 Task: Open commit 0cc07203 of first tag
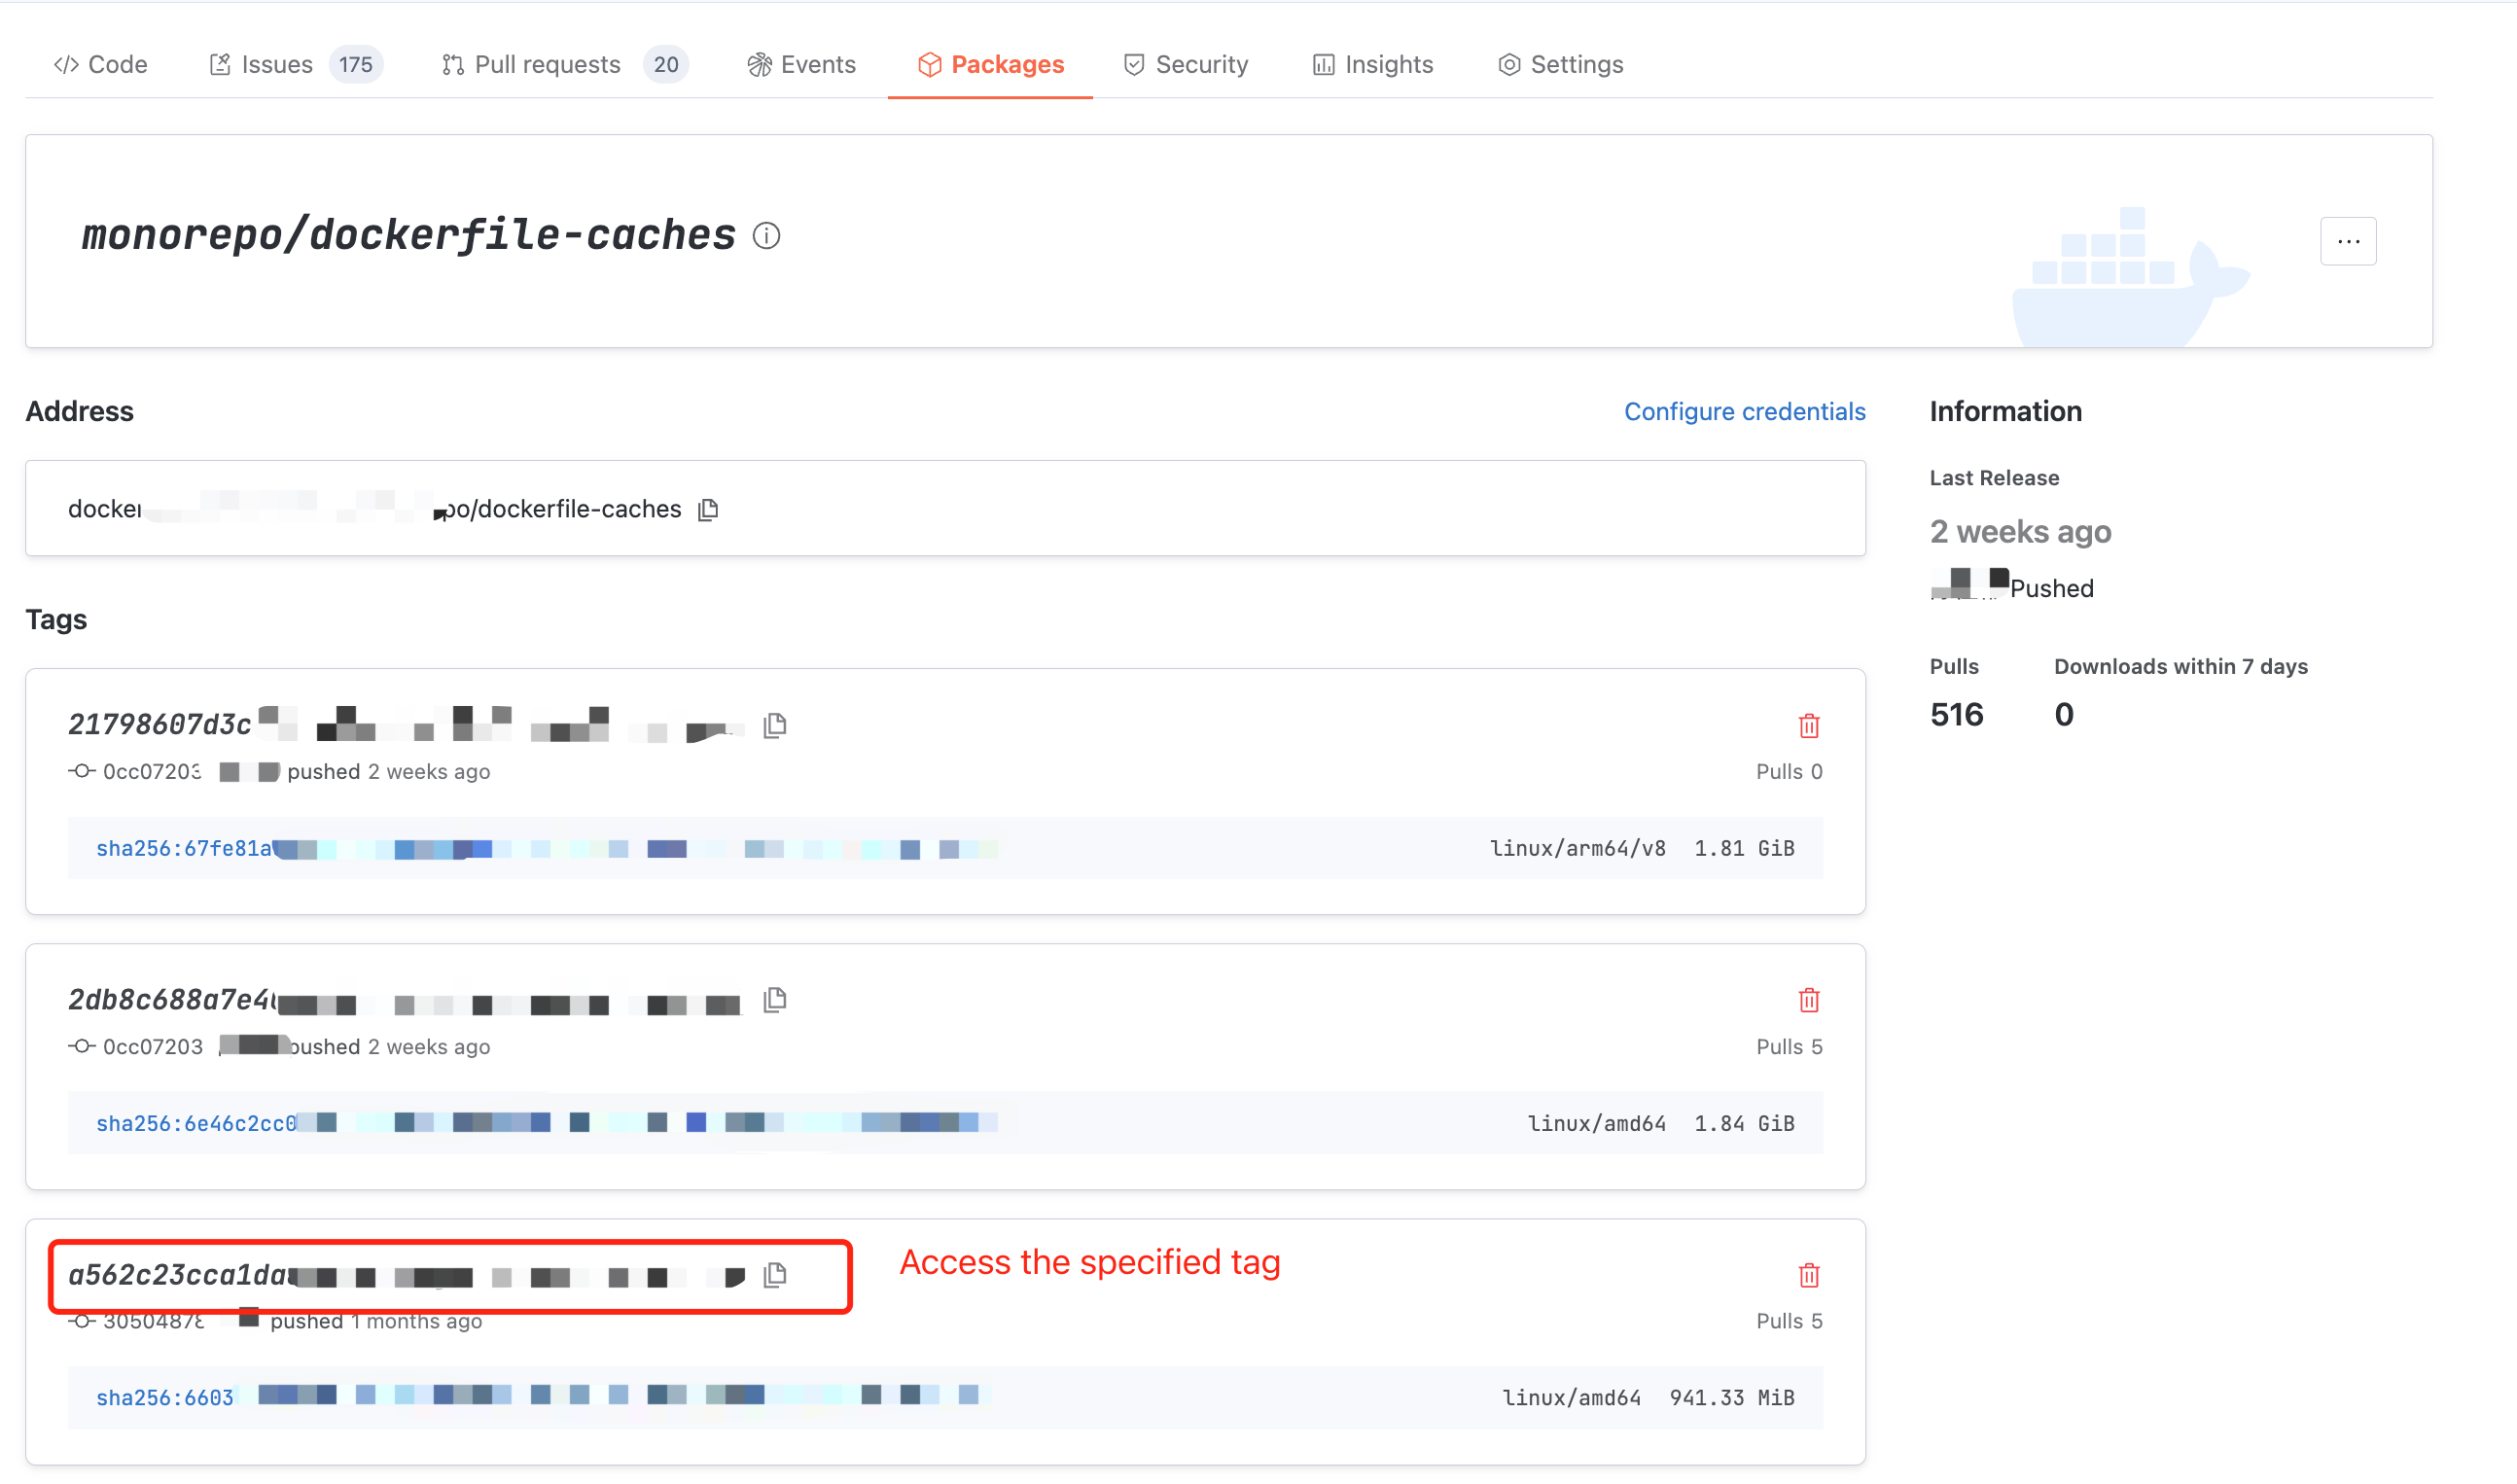[x=151, y=771]
